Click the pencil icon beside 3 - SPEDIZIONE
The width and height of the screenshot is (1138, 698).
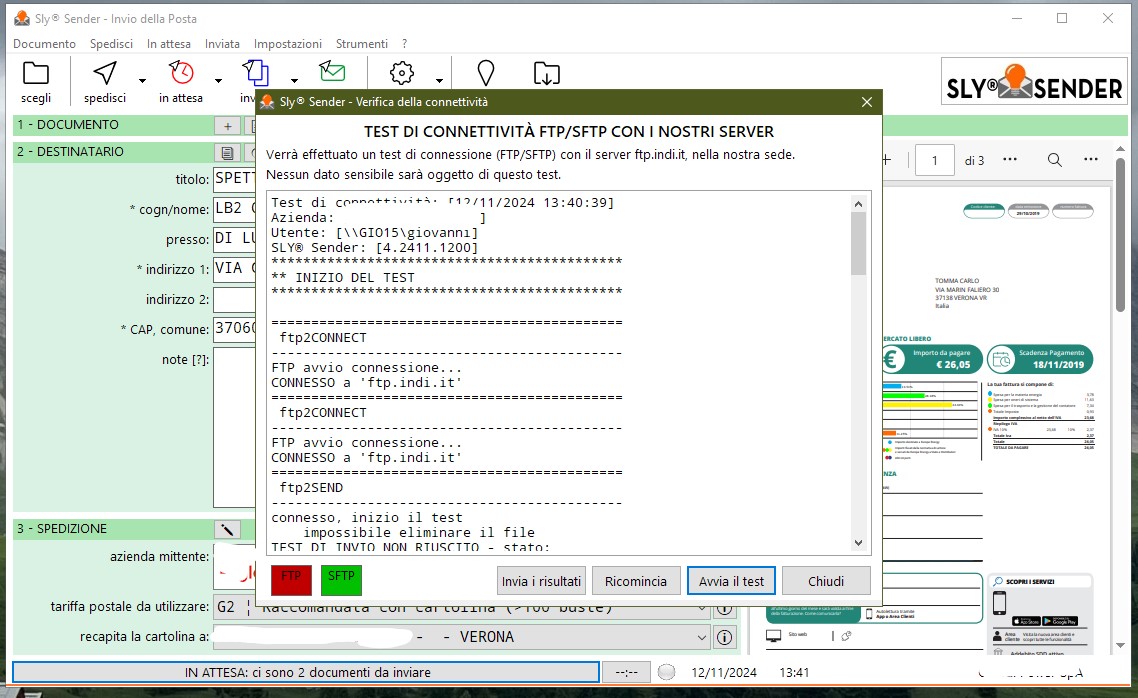(227, 529)
